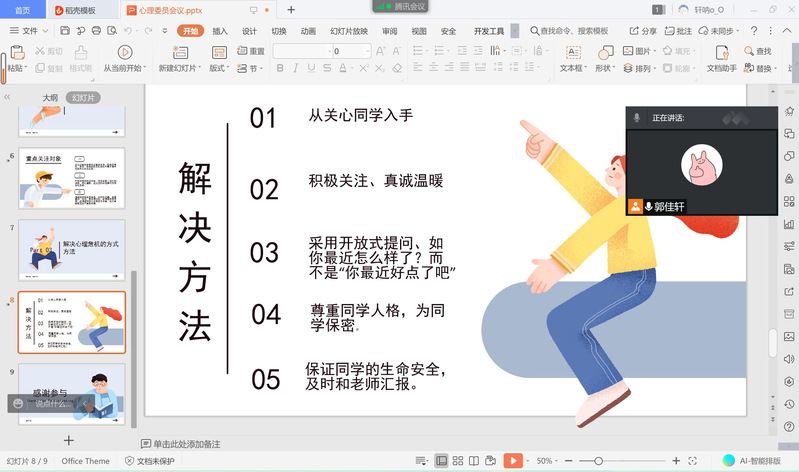This screenshot has width=799, height=472.
Task: Open the 插入 Insert ribbon tab
Action: pos(219,31)
